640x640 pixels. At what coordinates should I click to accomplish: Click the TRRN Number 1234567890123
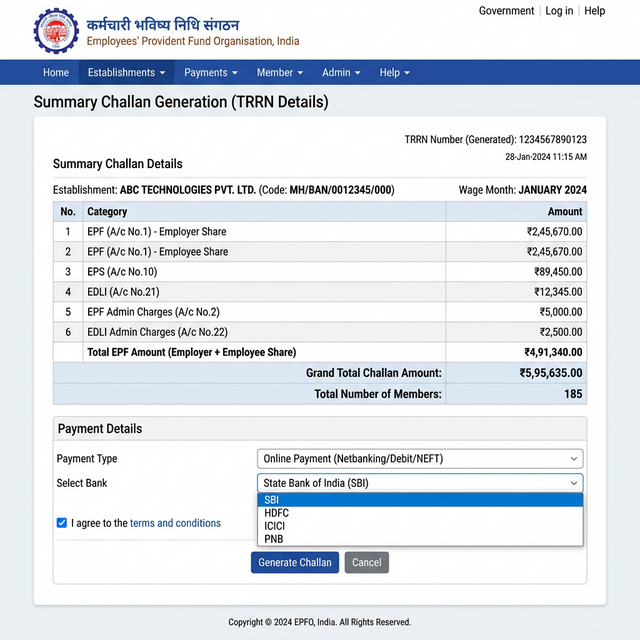(x=553, y=140)
